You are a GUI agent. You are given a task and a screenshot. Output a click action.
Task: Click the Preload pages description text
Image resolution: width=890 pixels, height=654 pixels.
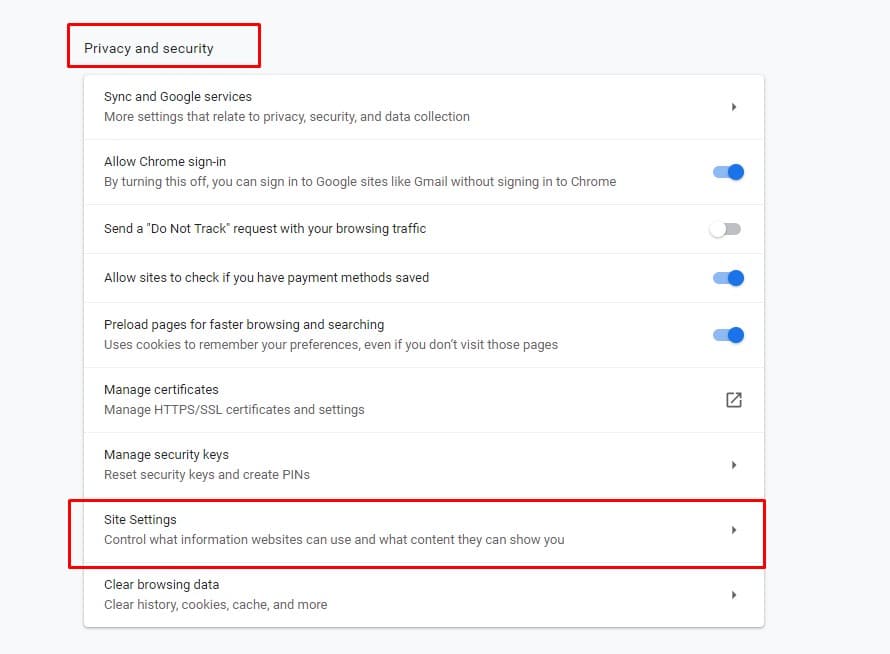click(x=331, y=345)
